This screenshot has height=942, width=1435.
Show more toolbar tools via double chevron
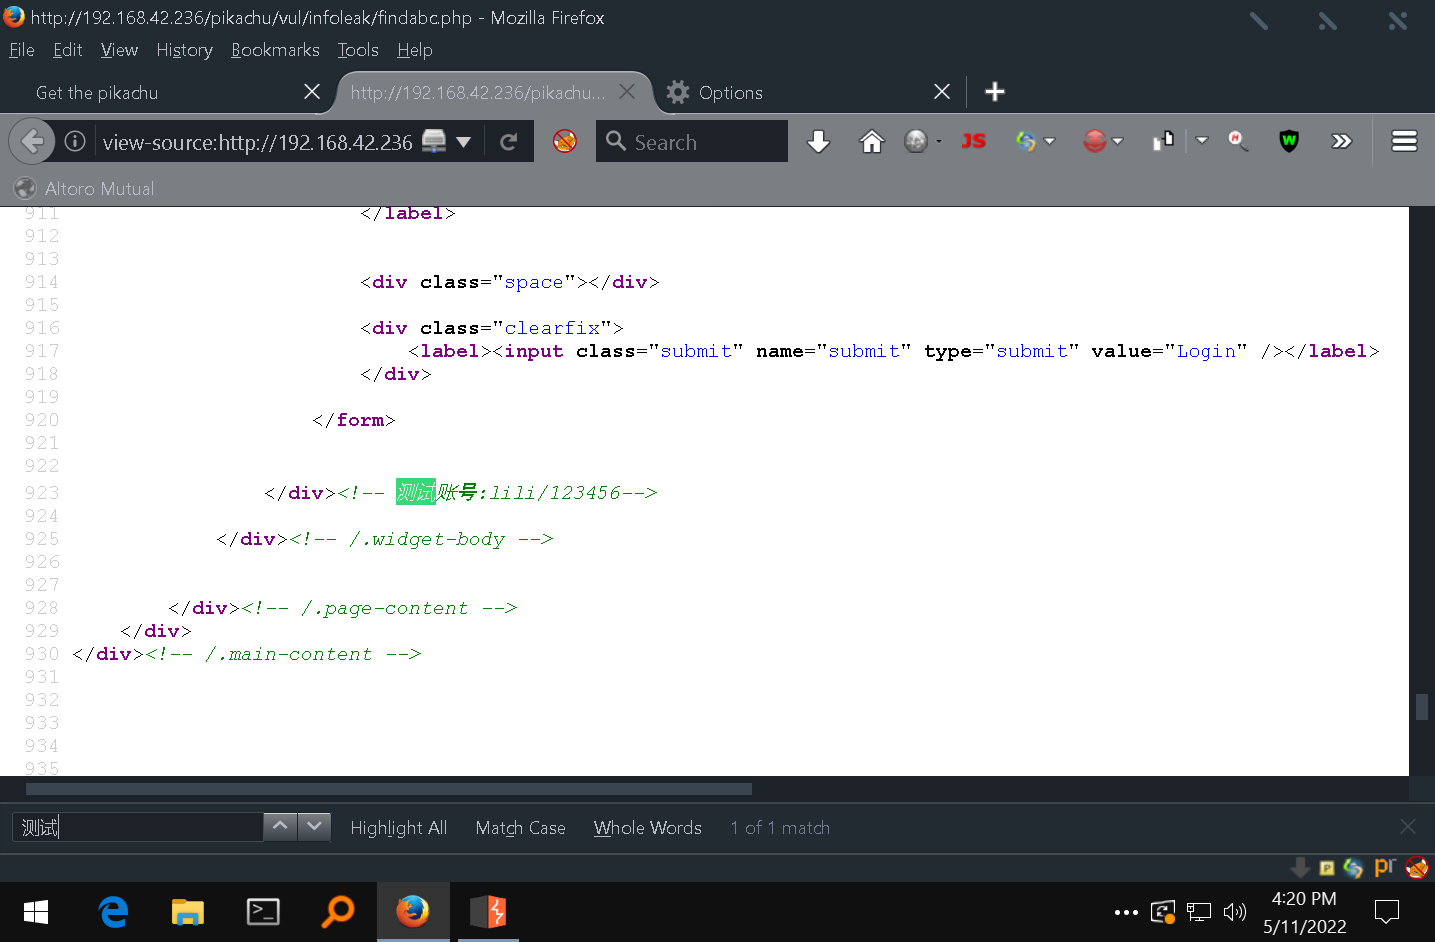point(1342,142)
